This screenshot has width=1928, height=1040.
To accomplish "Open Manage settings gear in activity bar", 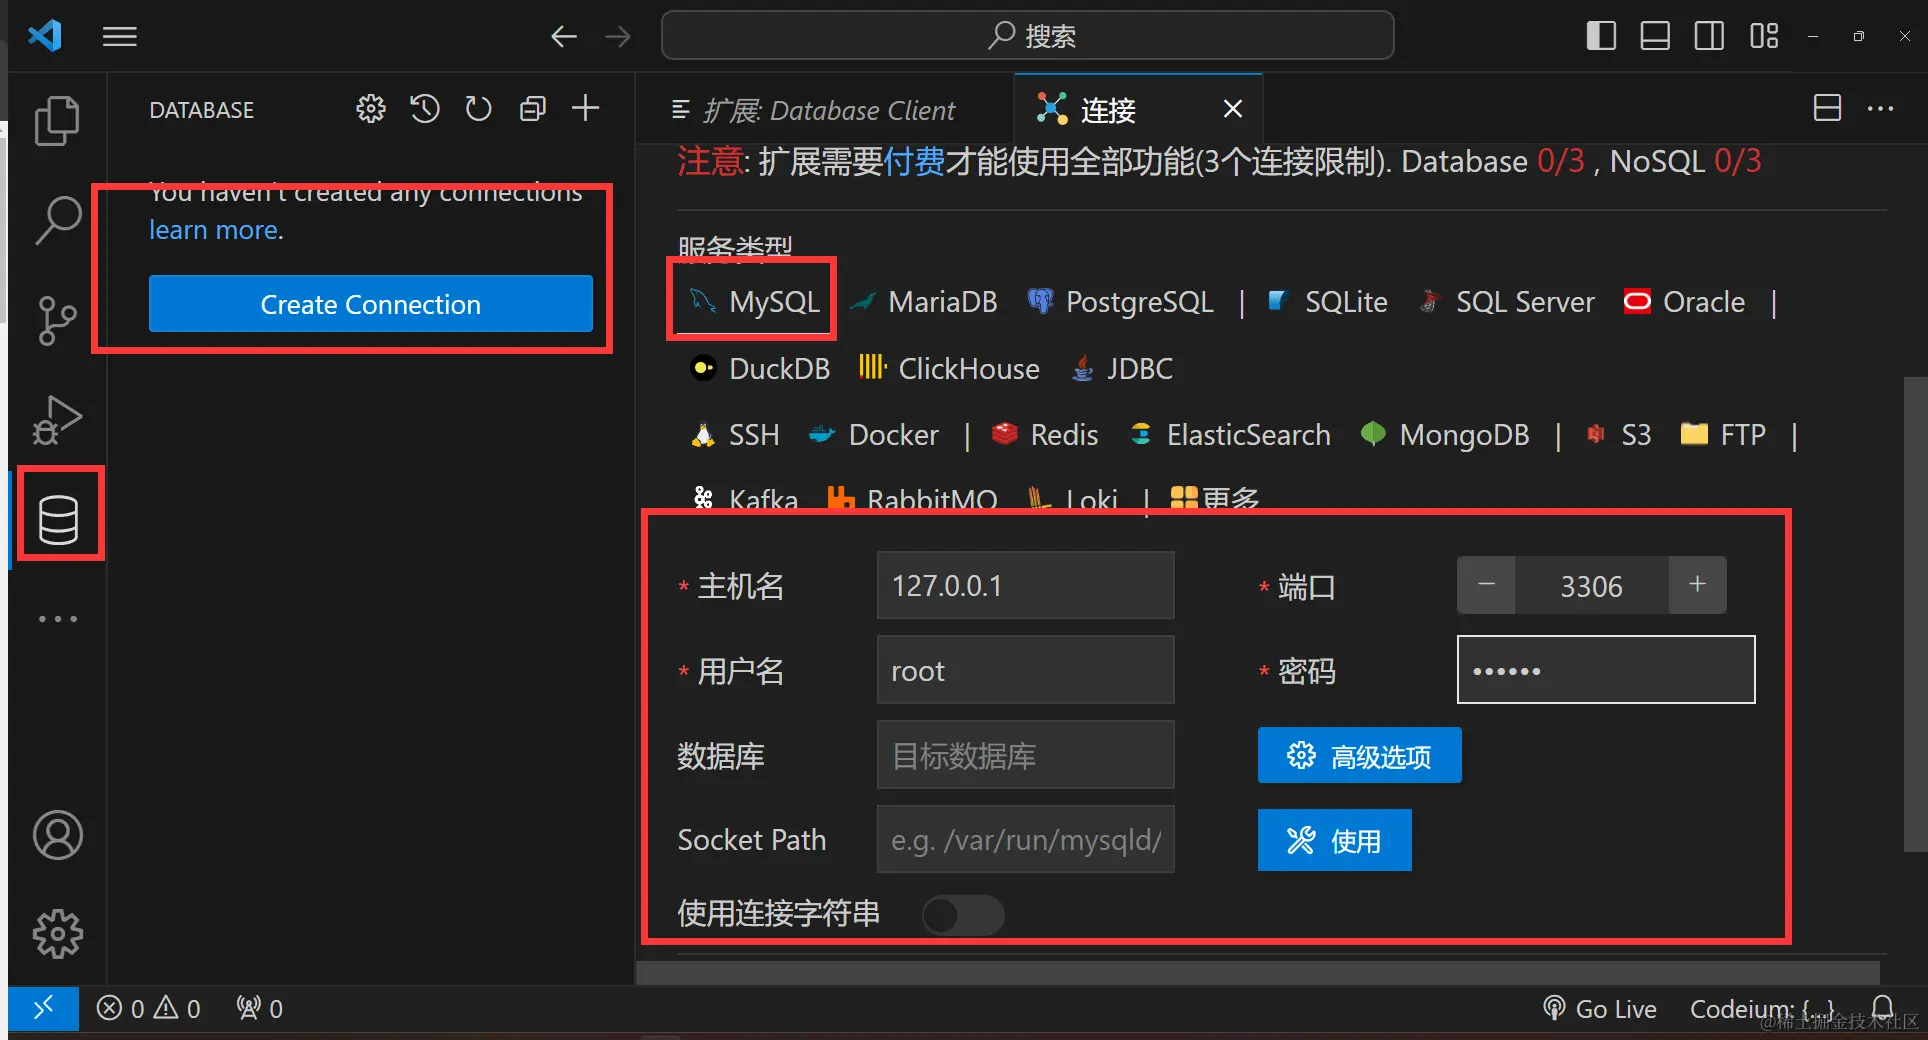I will tap(58, 934).
